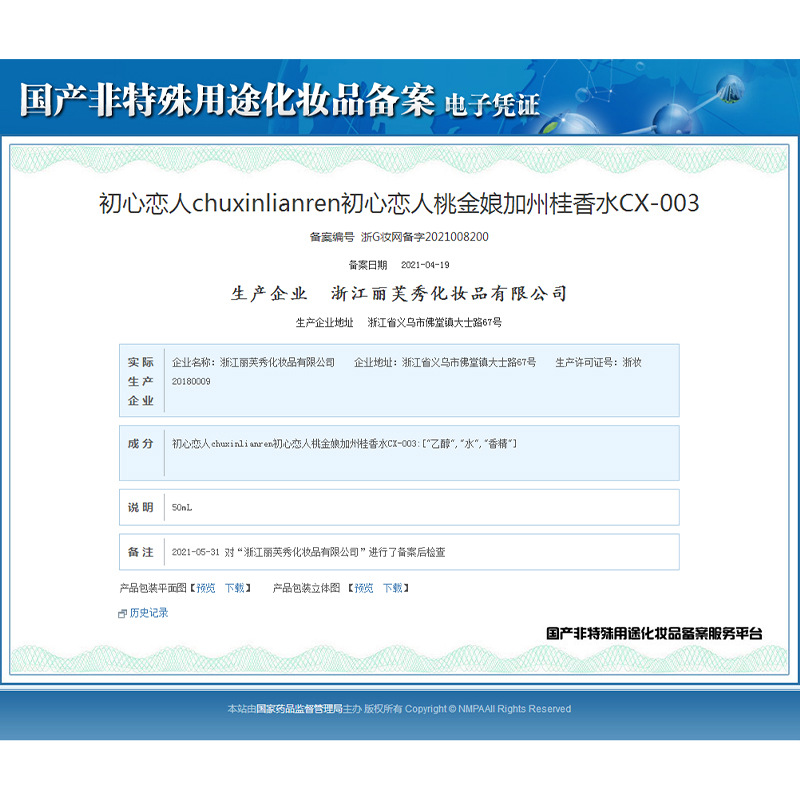Viewport: 800px width, 800px height.
Task: Click the 50mL description value
Action: pos(182,508)
